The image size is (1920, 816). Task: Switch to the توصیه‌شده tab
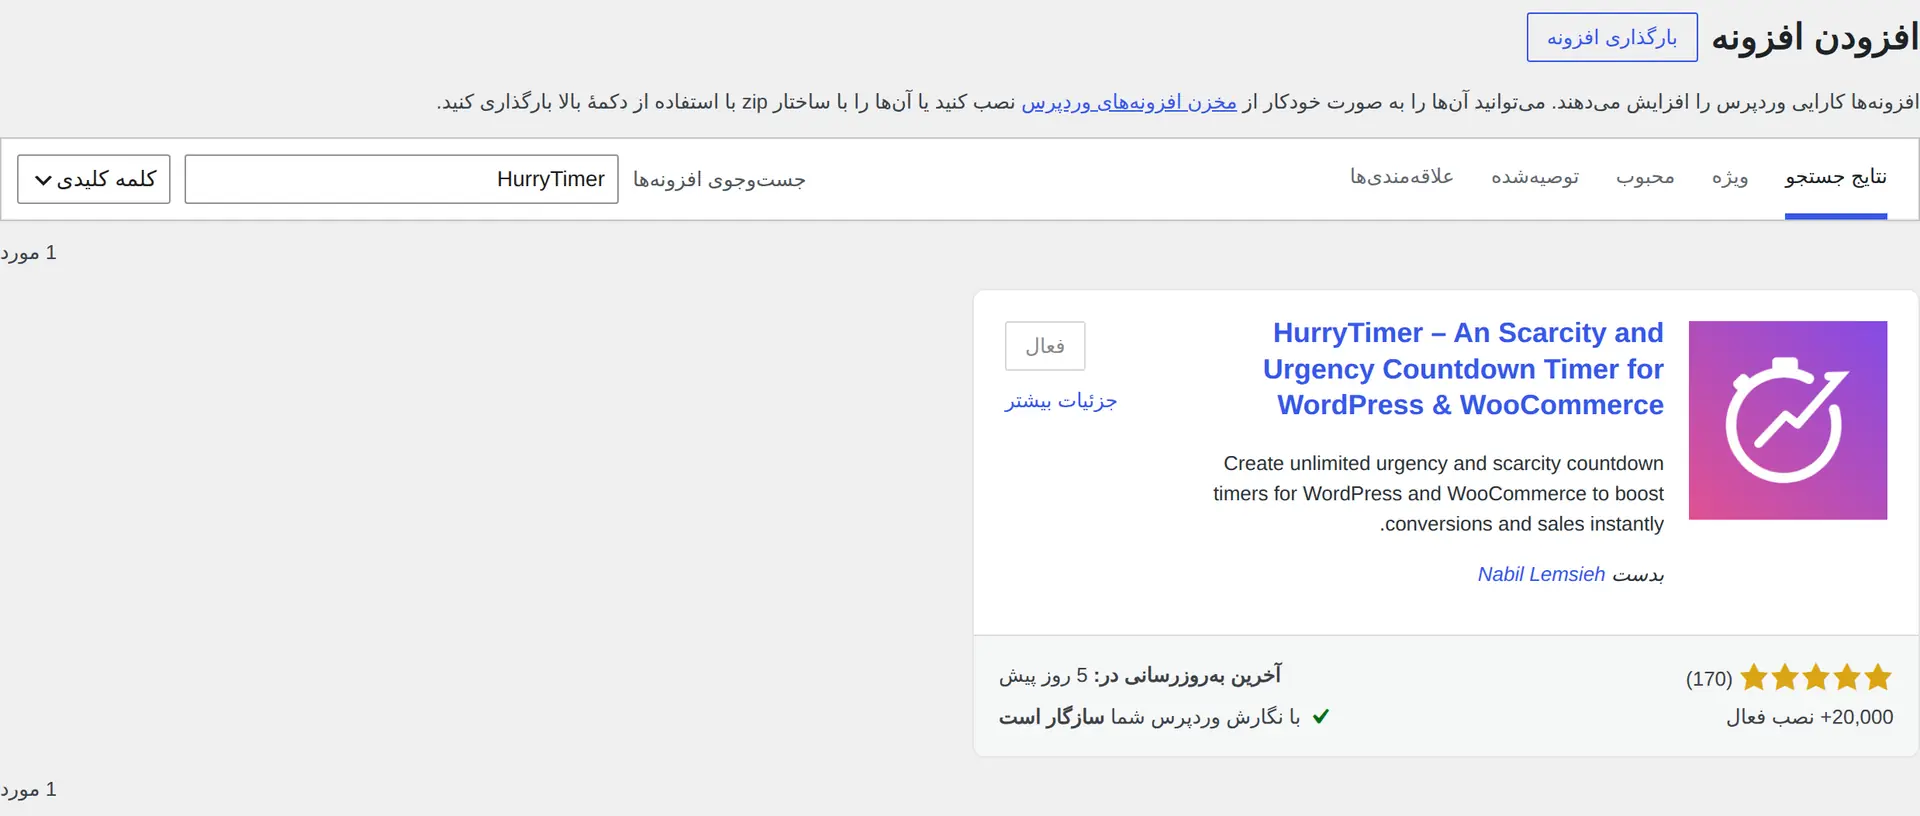1535,178
